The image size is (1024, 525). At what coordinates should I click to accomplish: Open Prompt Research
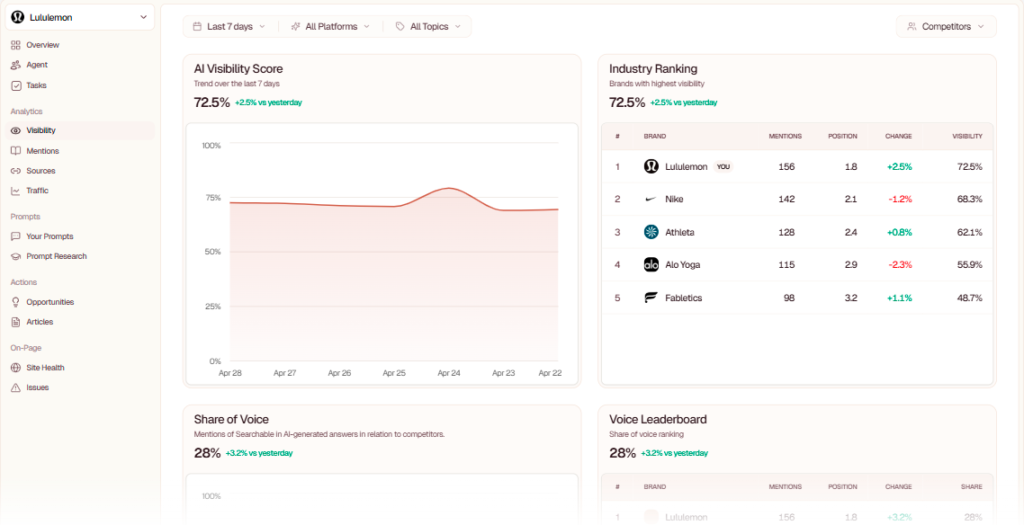pyautogui.click(x=56, y=257)
